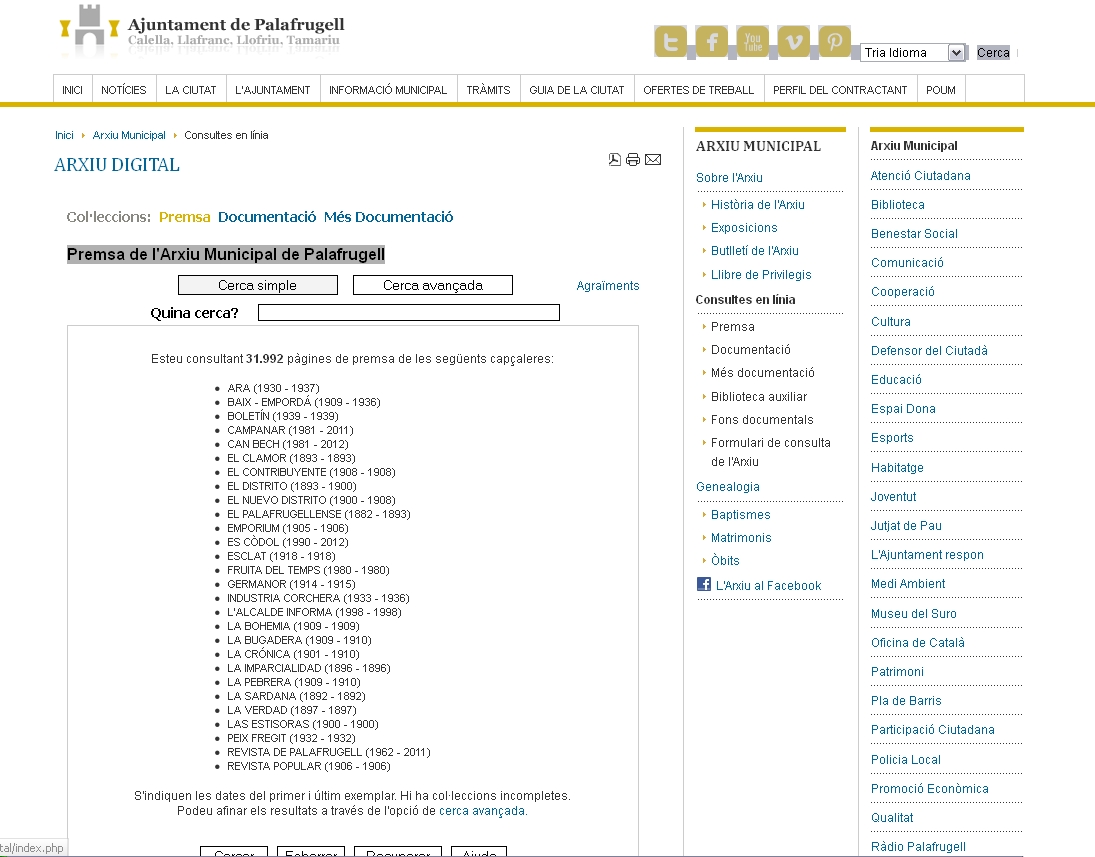
Task: Open Baptismes under Genealogia
Action: [x=740, y=515]
